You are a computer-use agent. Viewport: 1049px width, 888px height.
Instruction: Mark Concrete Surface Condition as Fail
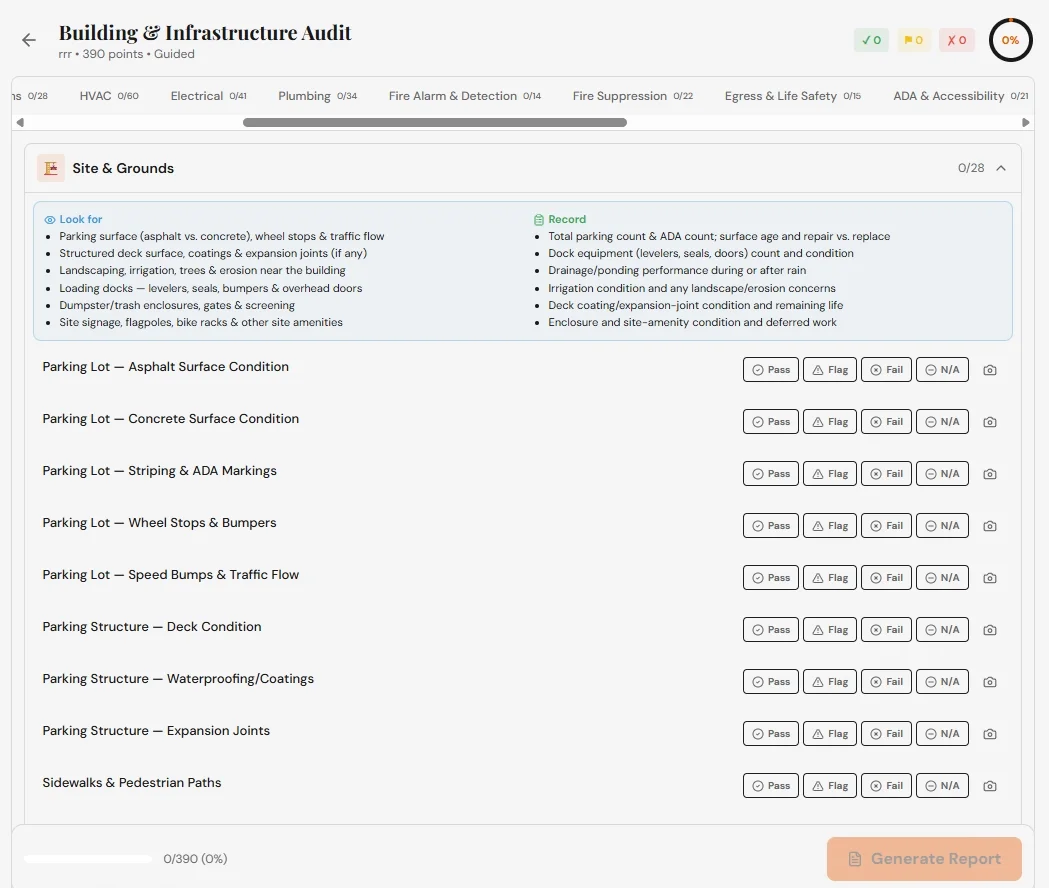(886, 422)
